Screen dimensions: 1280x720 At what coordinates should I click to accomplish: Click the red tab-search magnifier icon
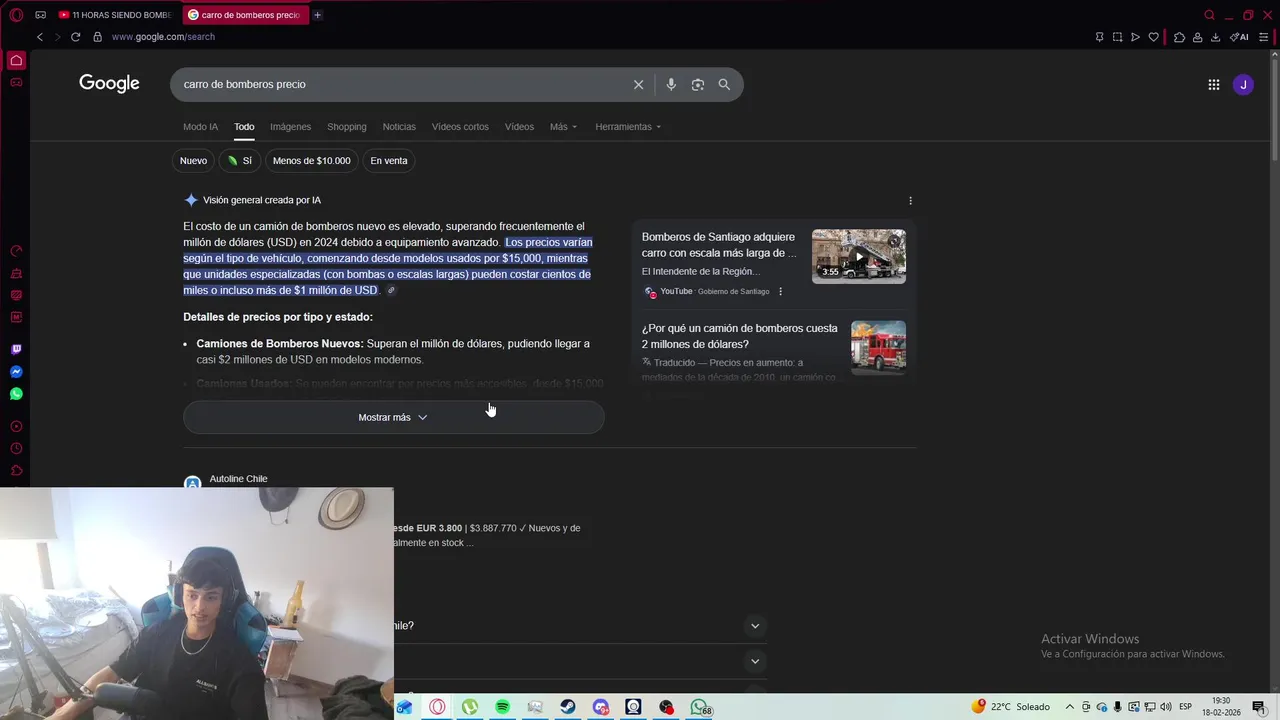click(1209, 15)
